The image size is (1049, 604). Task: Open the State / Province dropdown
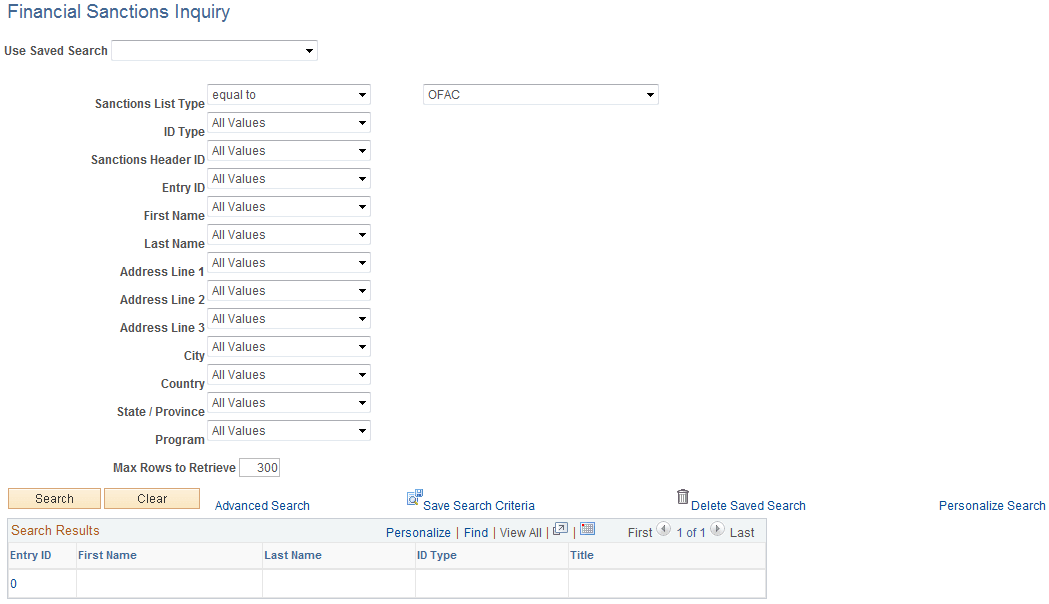[289, 404]
